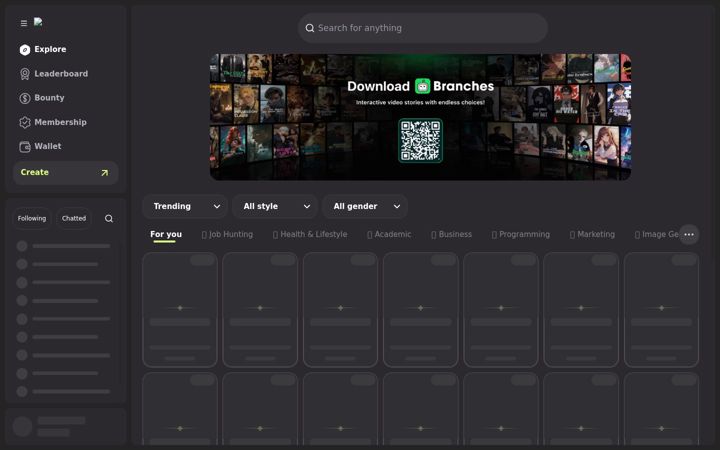Screen dimensions: 720x450
Task: Open the All gender dropdown
Action: (365, 207)
